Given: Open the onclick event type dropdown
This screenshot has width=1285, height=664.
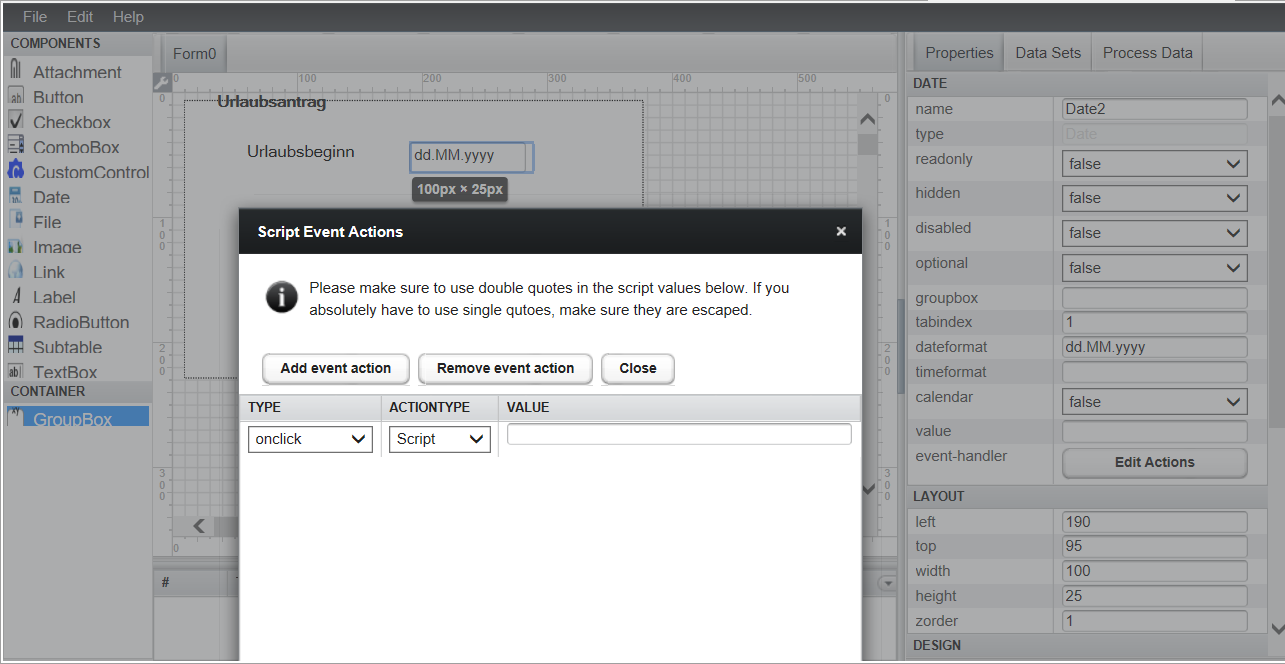Looking at the screenshot, I should pos(310,439).
